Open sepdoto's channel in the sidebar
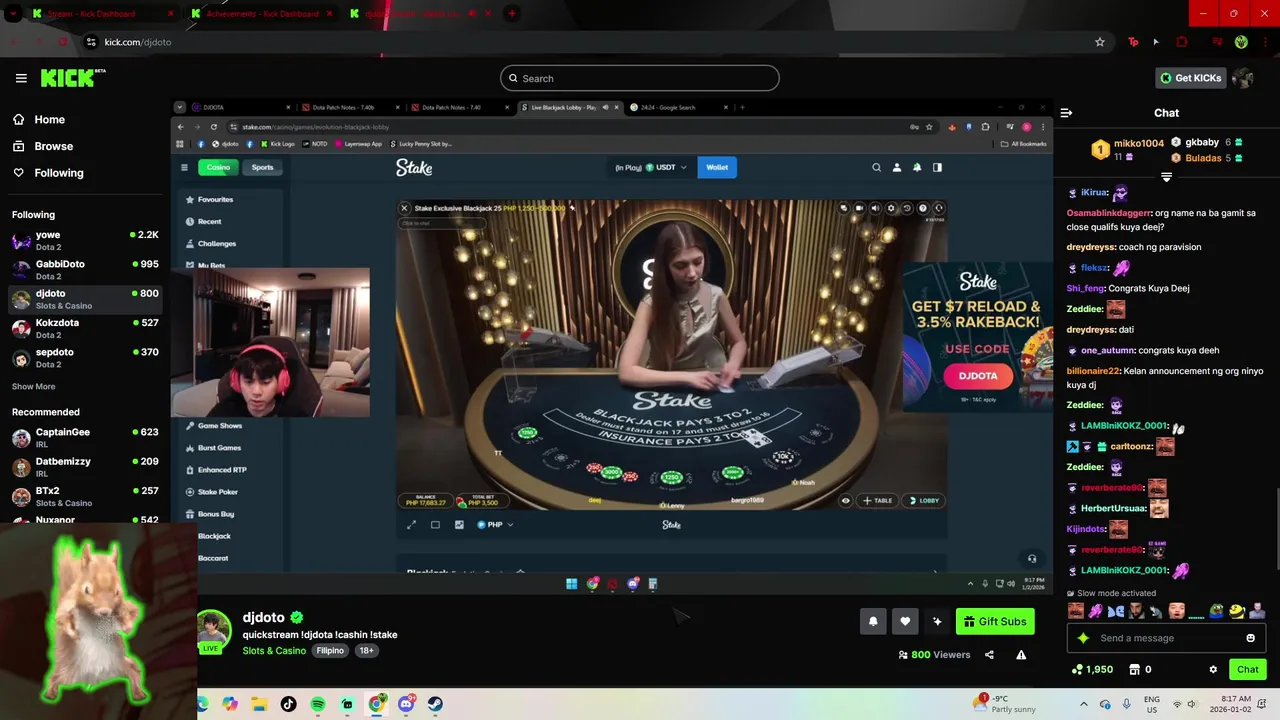Viewport: 1280px width, 720px height. [85, 357]
